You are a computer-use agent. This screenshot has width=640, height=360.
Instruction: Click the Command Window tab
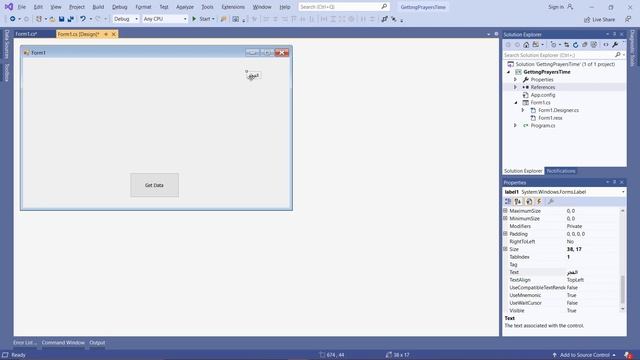(x=63, y=343)
